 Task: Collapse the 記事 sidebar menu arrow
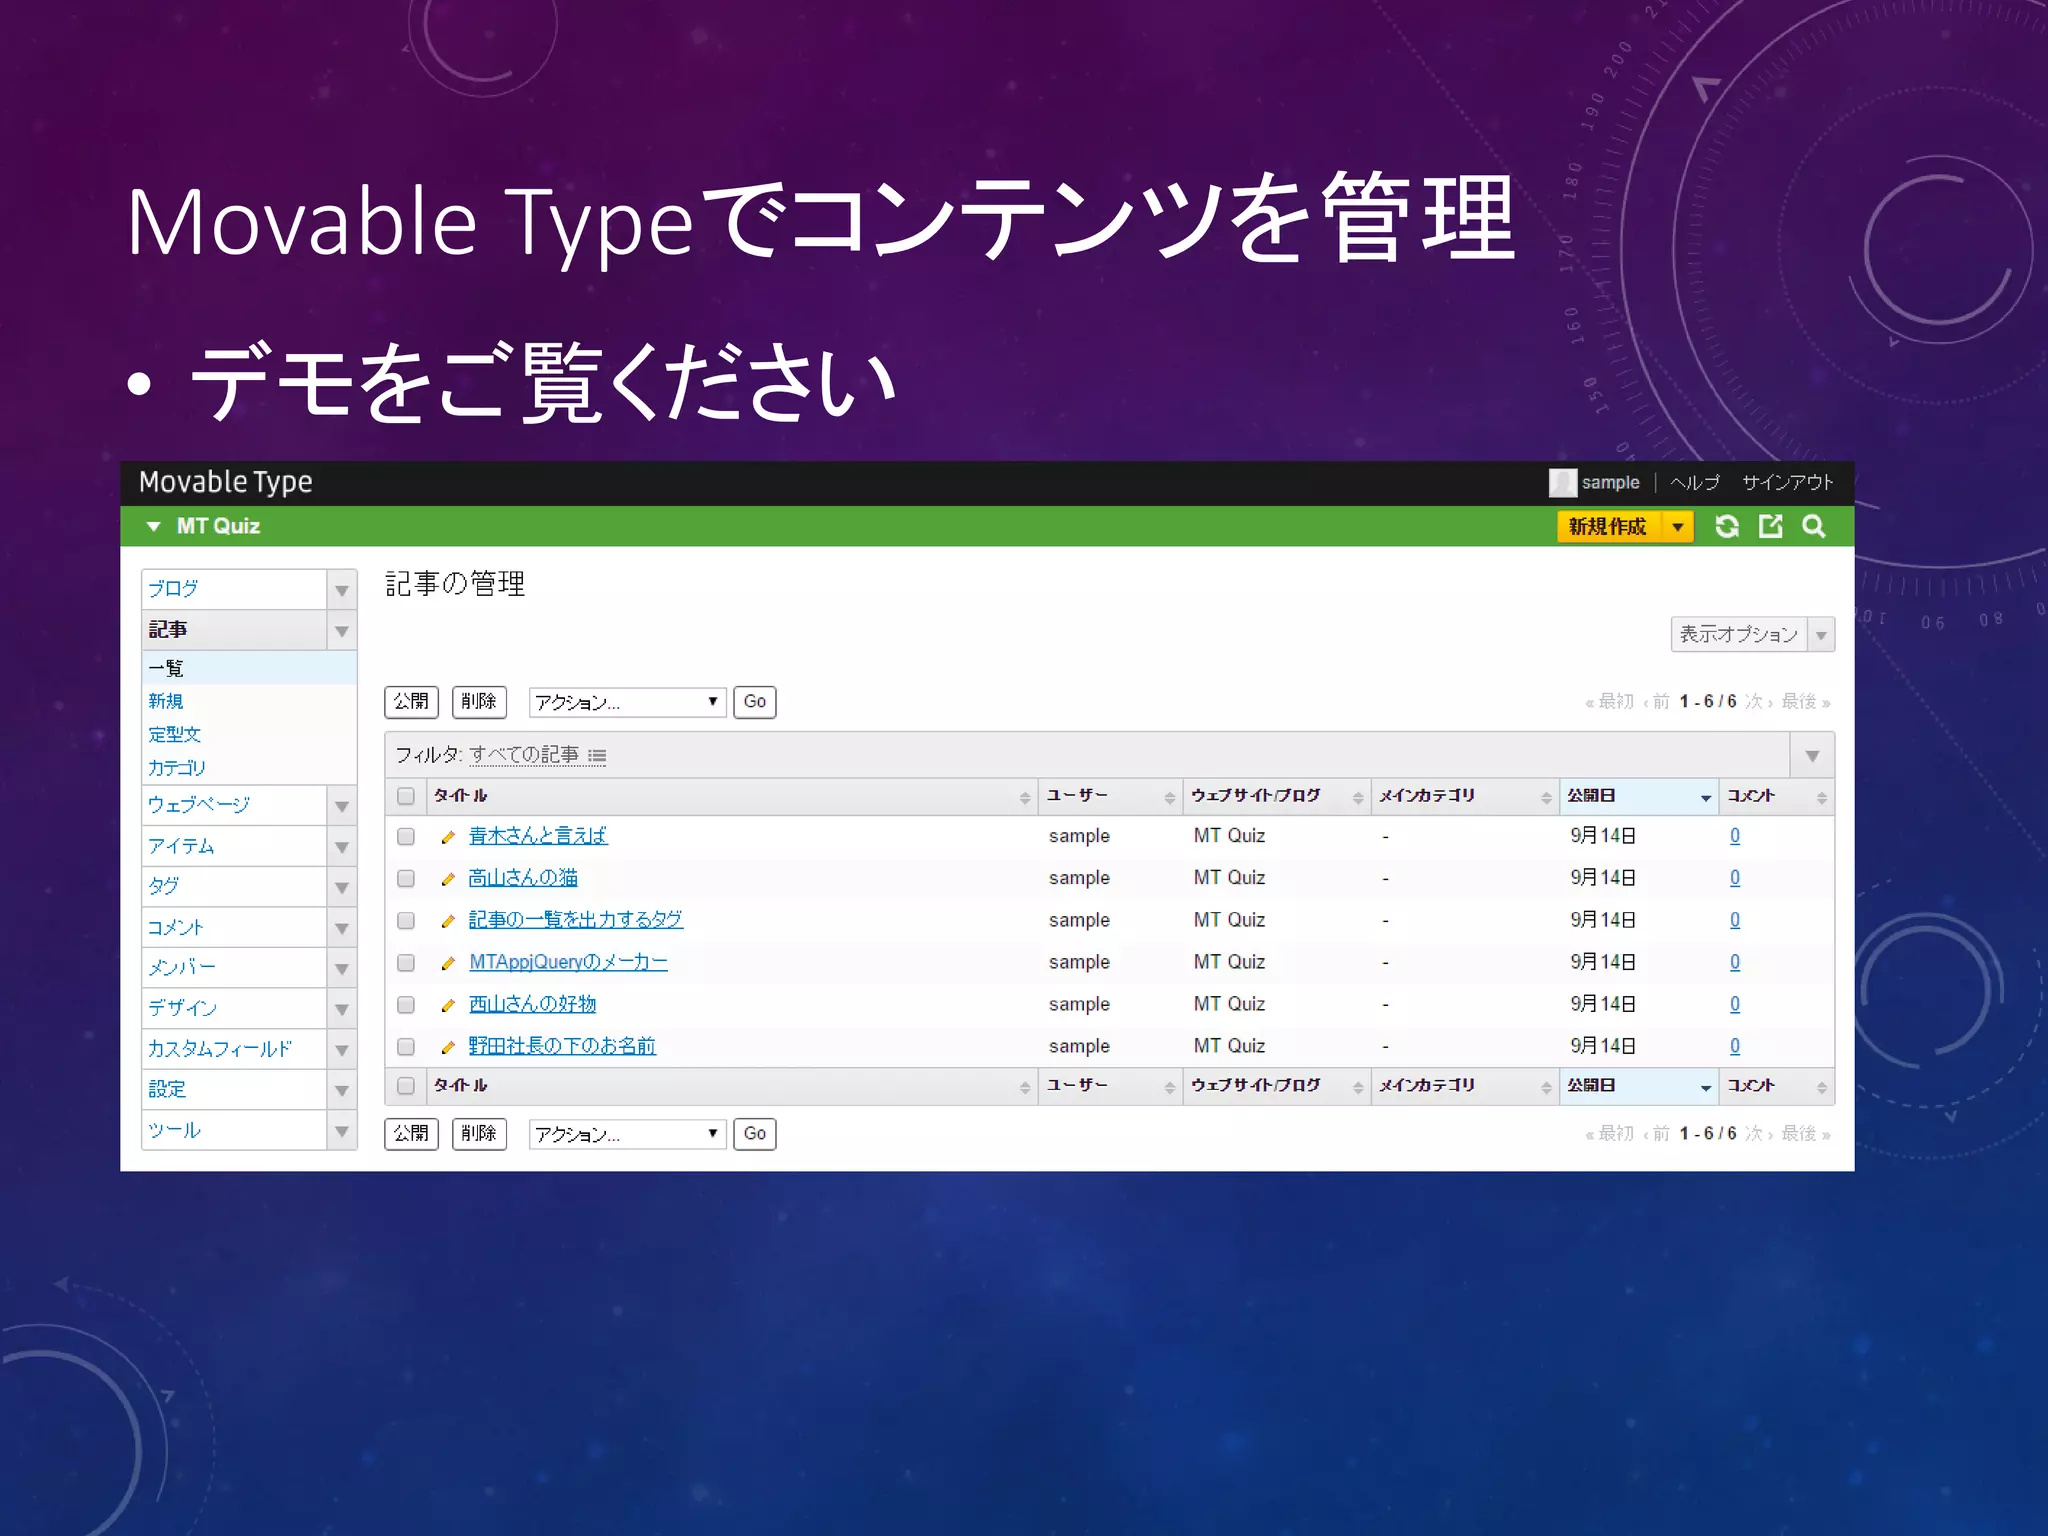[342, 631]
